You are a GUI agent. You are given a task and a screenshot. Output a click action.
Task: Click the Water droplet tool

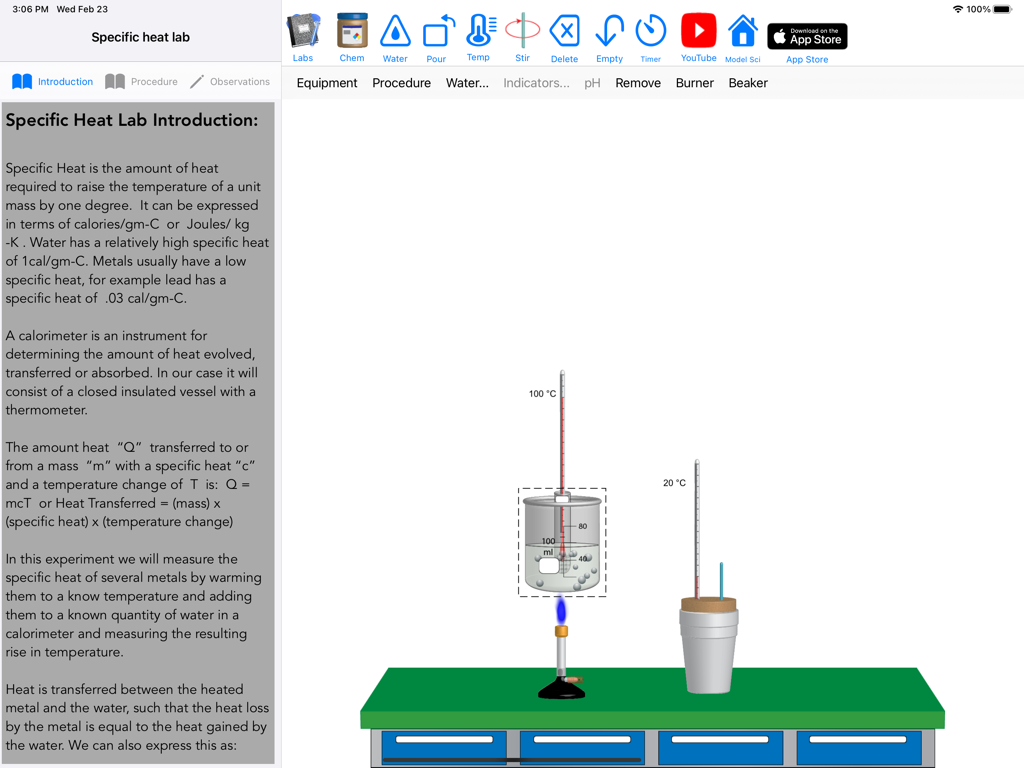(x=395, y=30)
